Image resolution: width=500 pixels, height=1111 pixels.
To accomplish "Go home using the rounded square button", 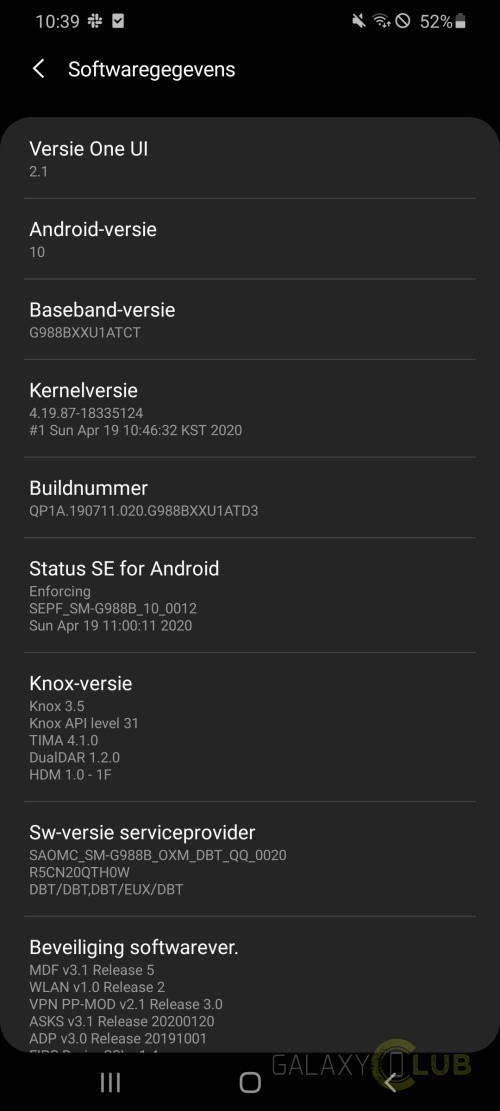I will tap(250, 1081).
